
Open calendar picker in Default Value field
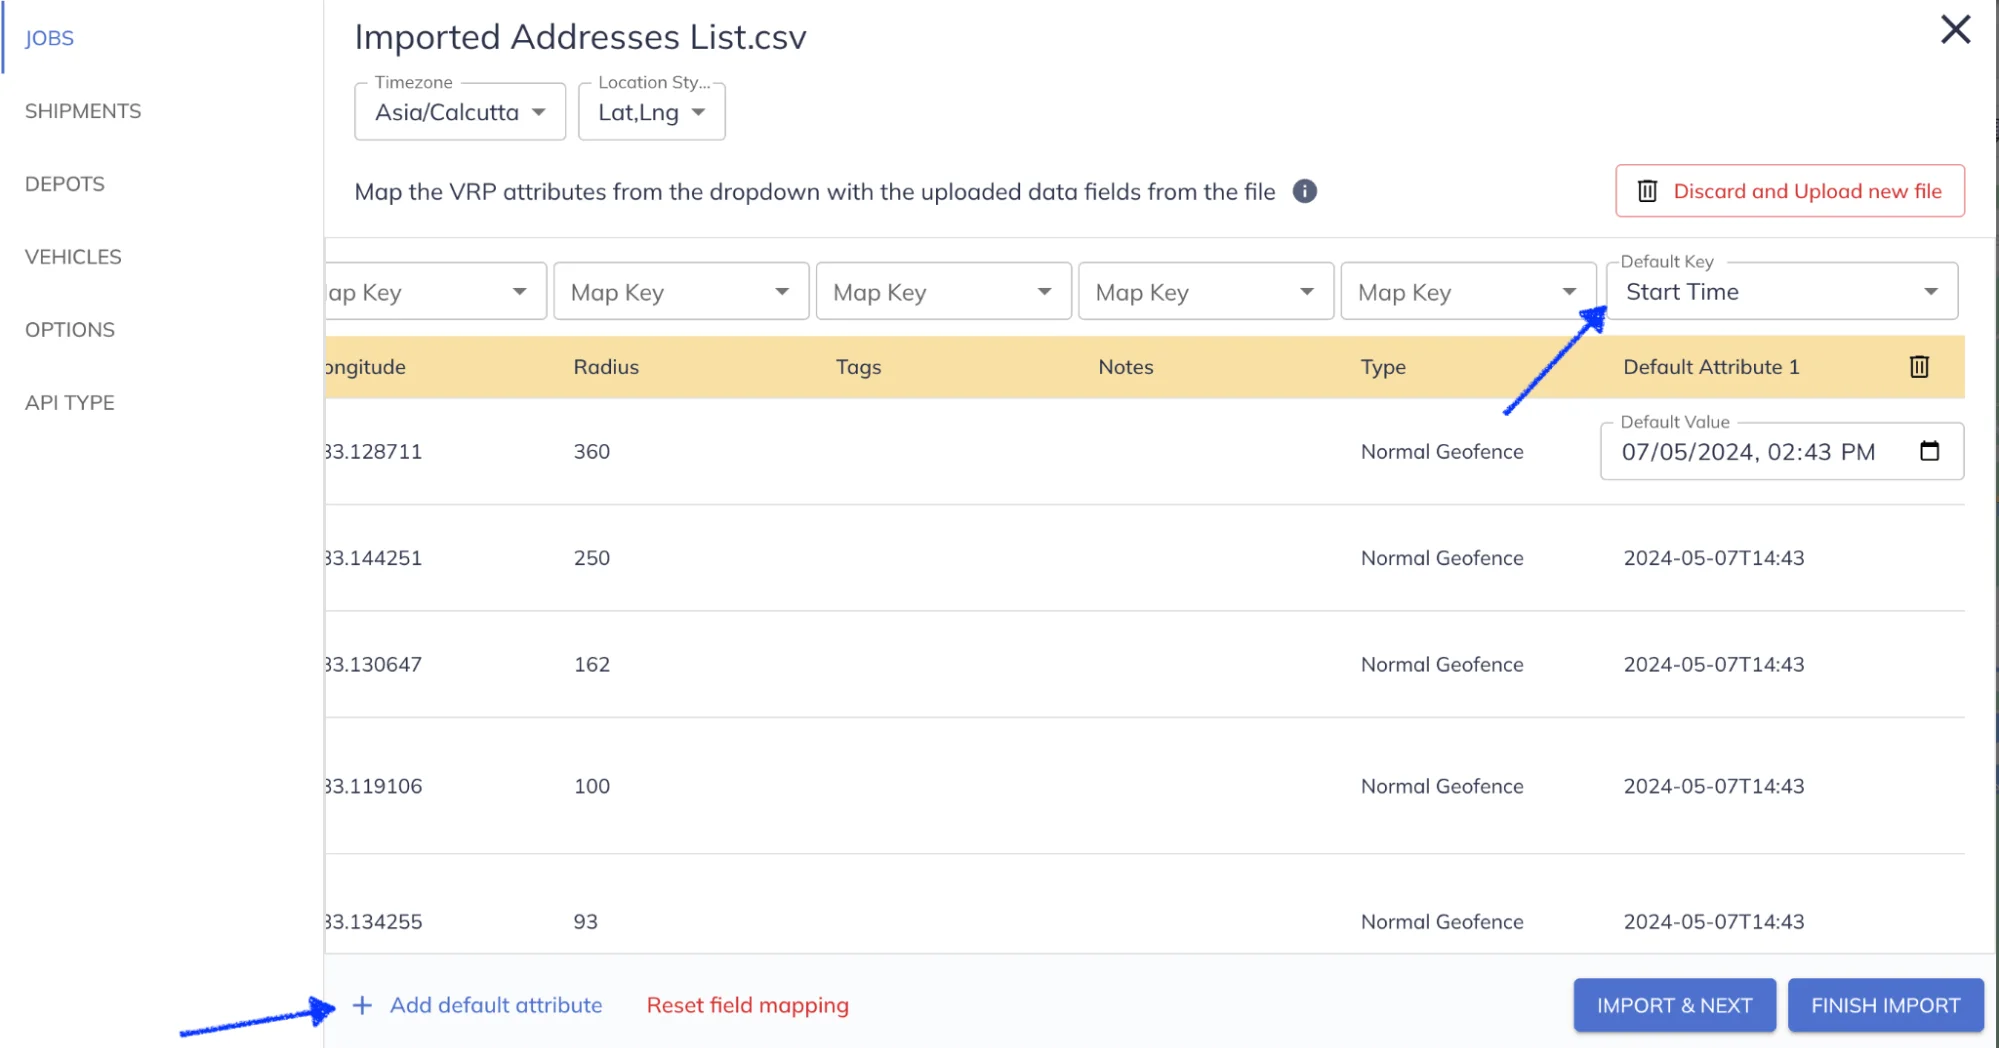point(1929,451)
